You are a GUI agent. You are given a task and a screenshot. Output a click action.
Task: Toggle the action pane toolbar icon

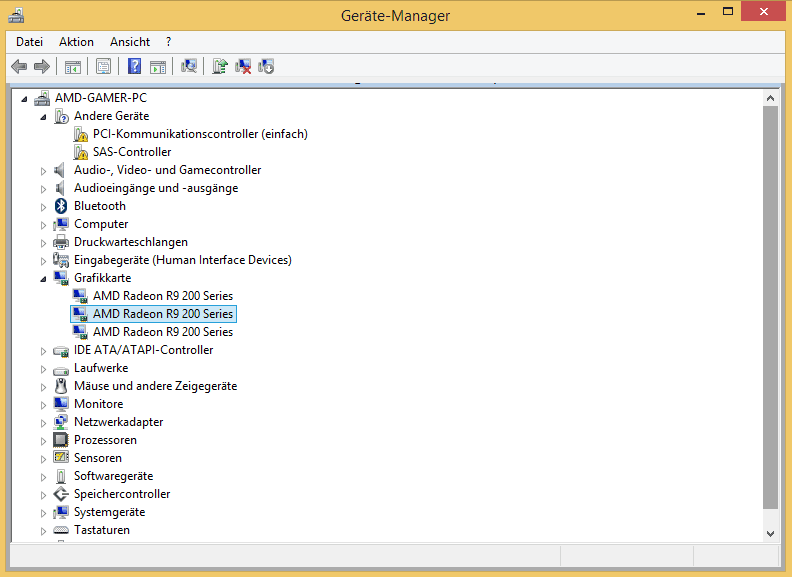point(158,66)
